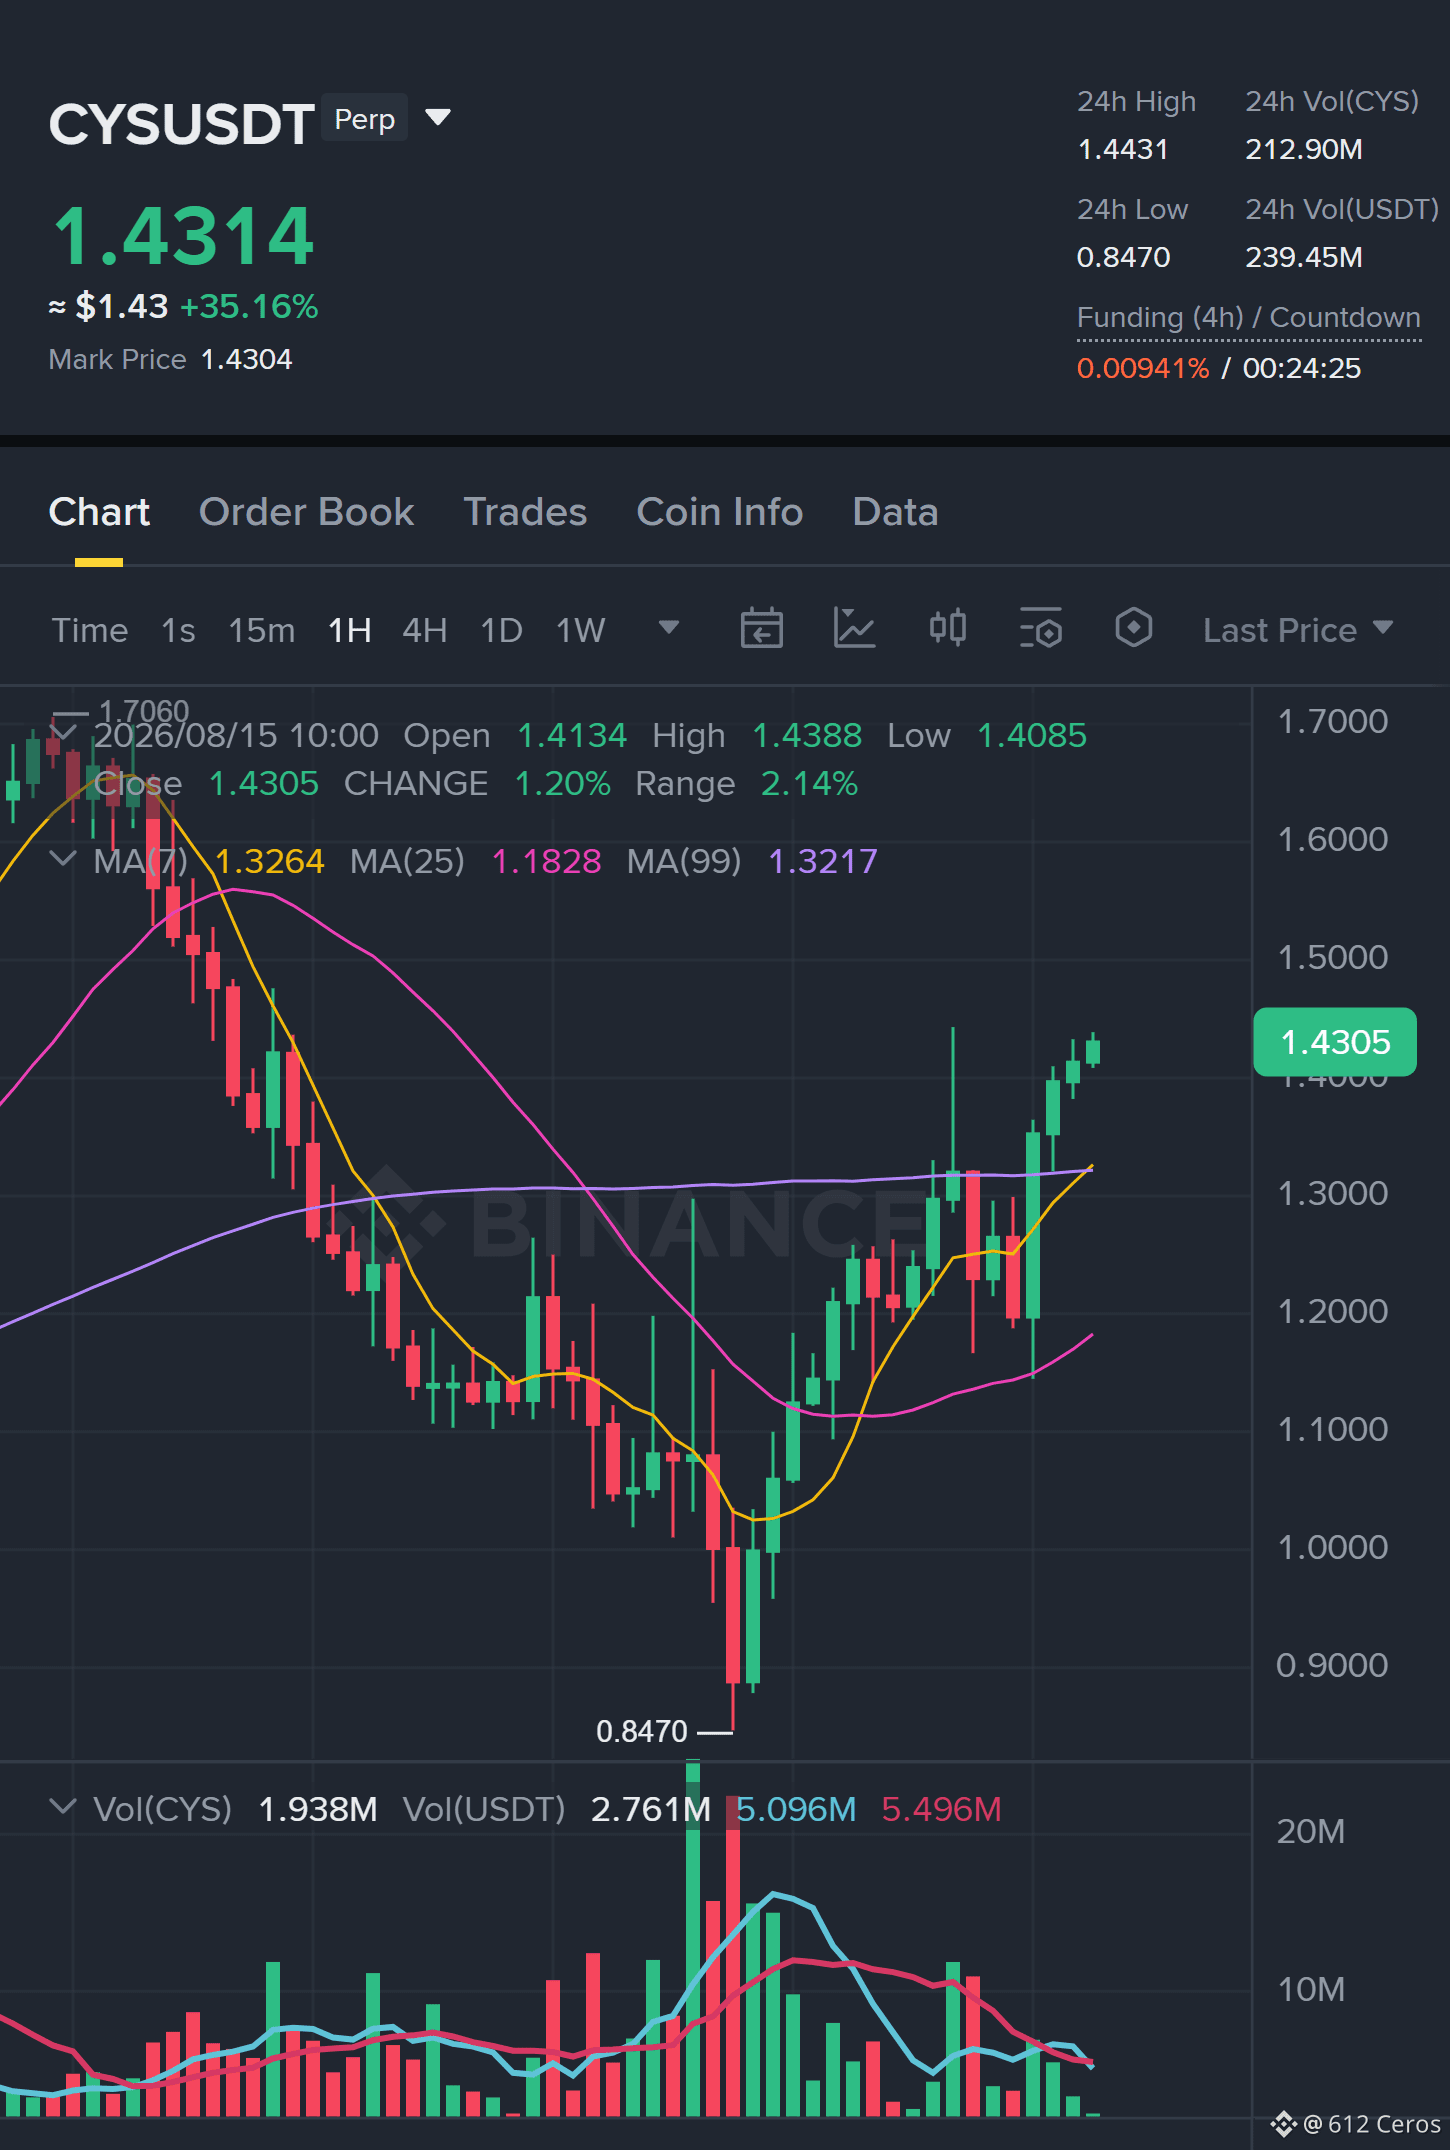Screen dimensions: 1450x2150
Task: Select the 1s interval
Action: (x=178, y=630)
